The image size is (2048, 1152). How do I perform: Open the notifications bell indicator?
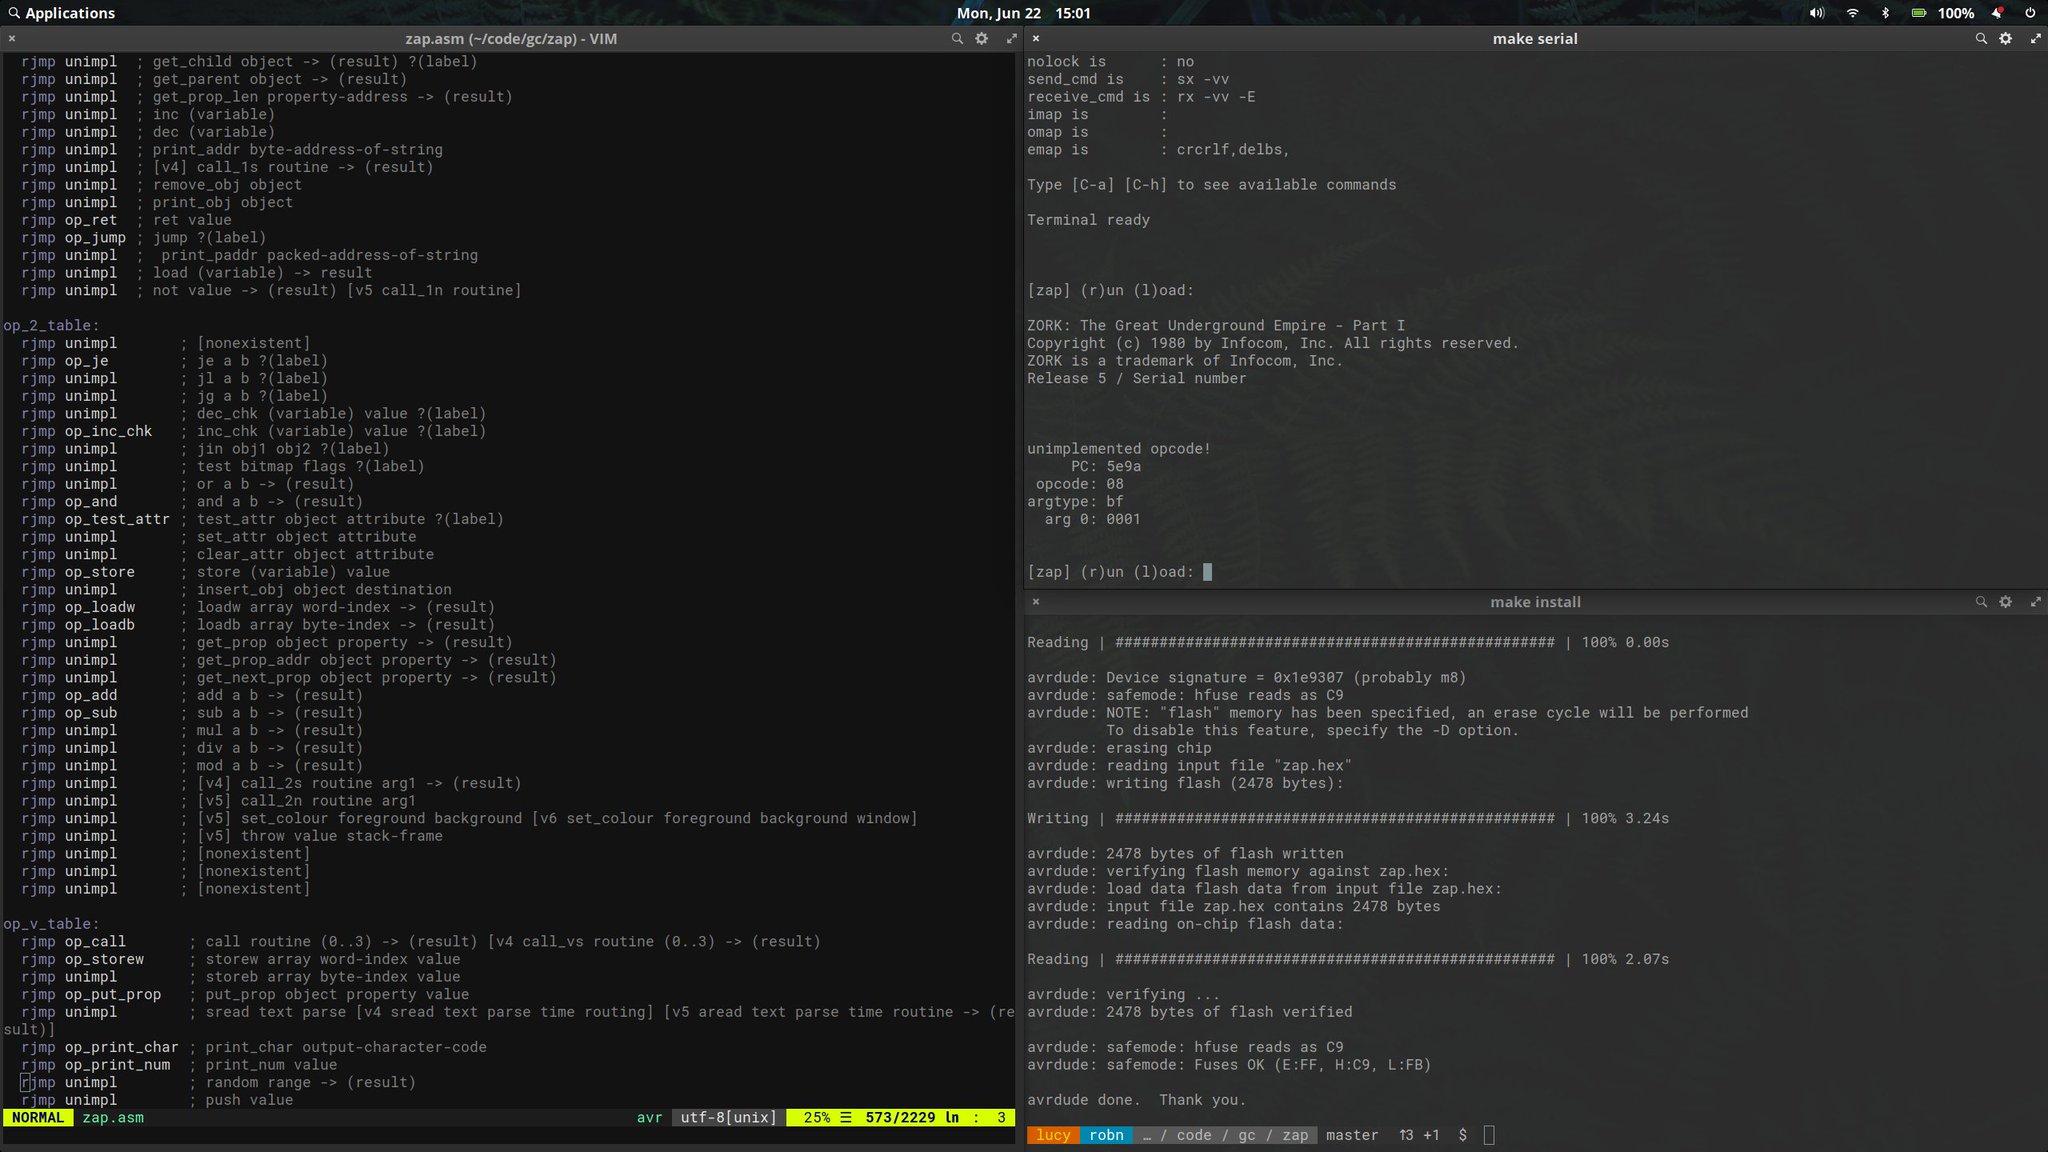point(1996,13)
